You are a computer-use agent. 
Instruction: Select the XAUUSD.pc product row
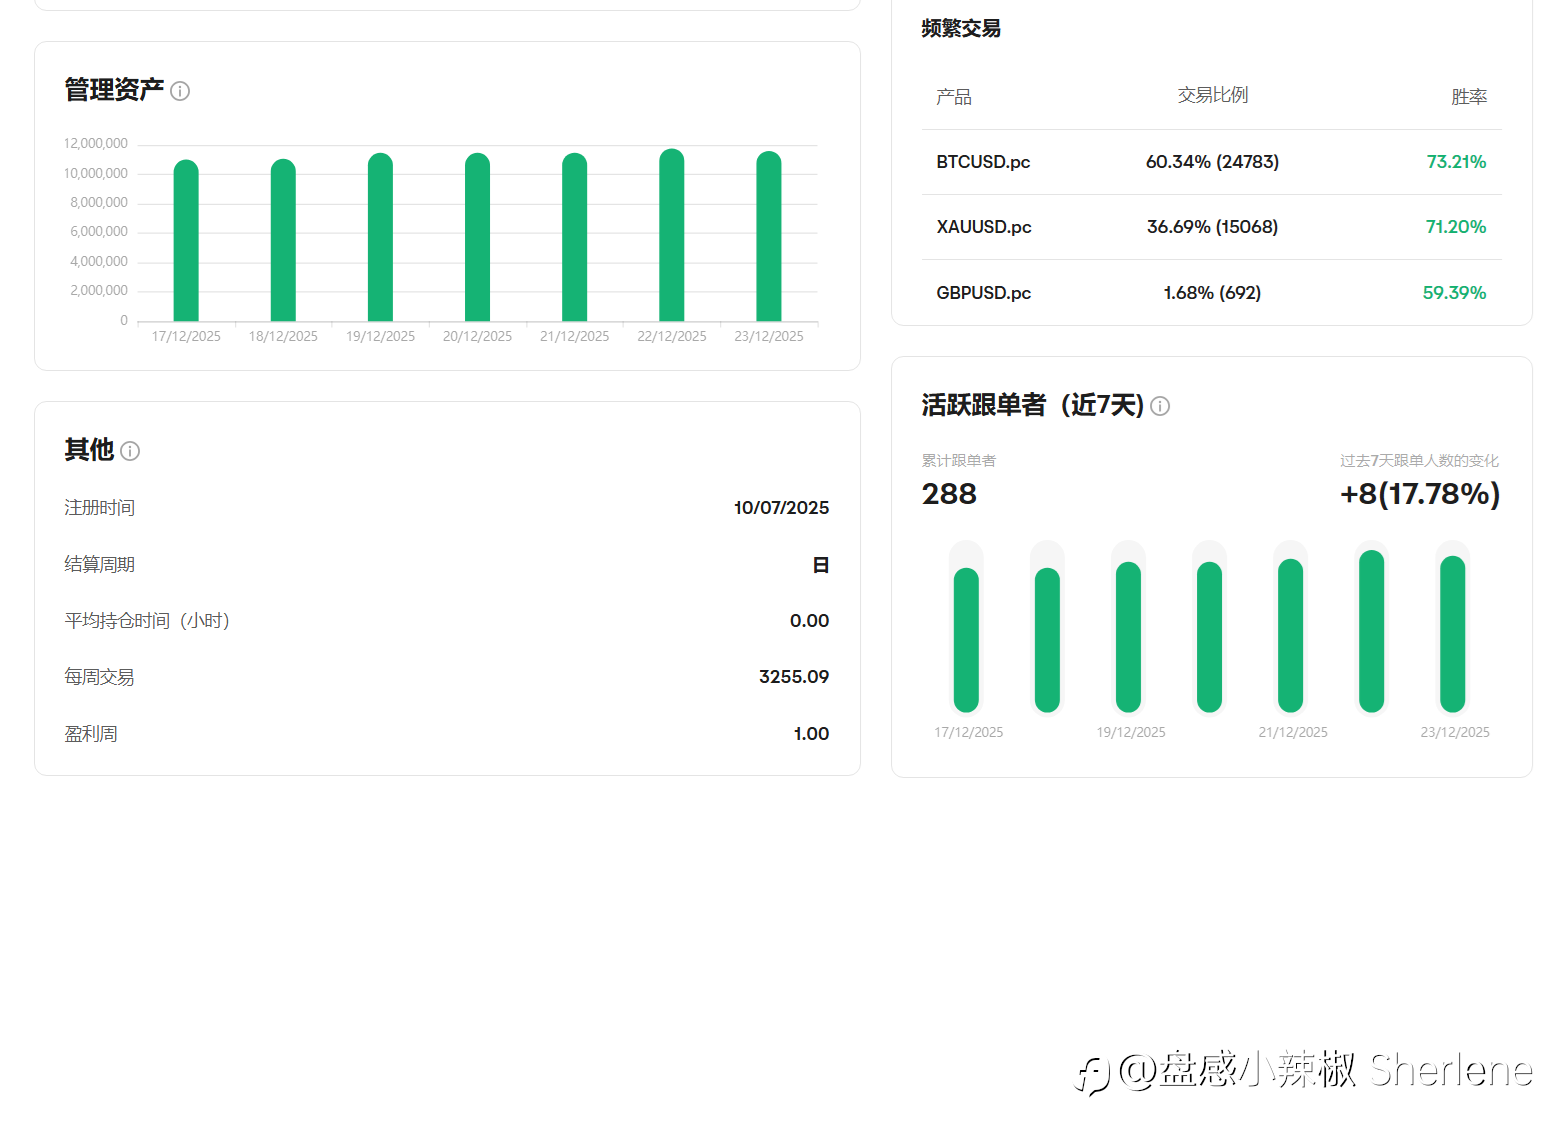(x=1212, y=227)
